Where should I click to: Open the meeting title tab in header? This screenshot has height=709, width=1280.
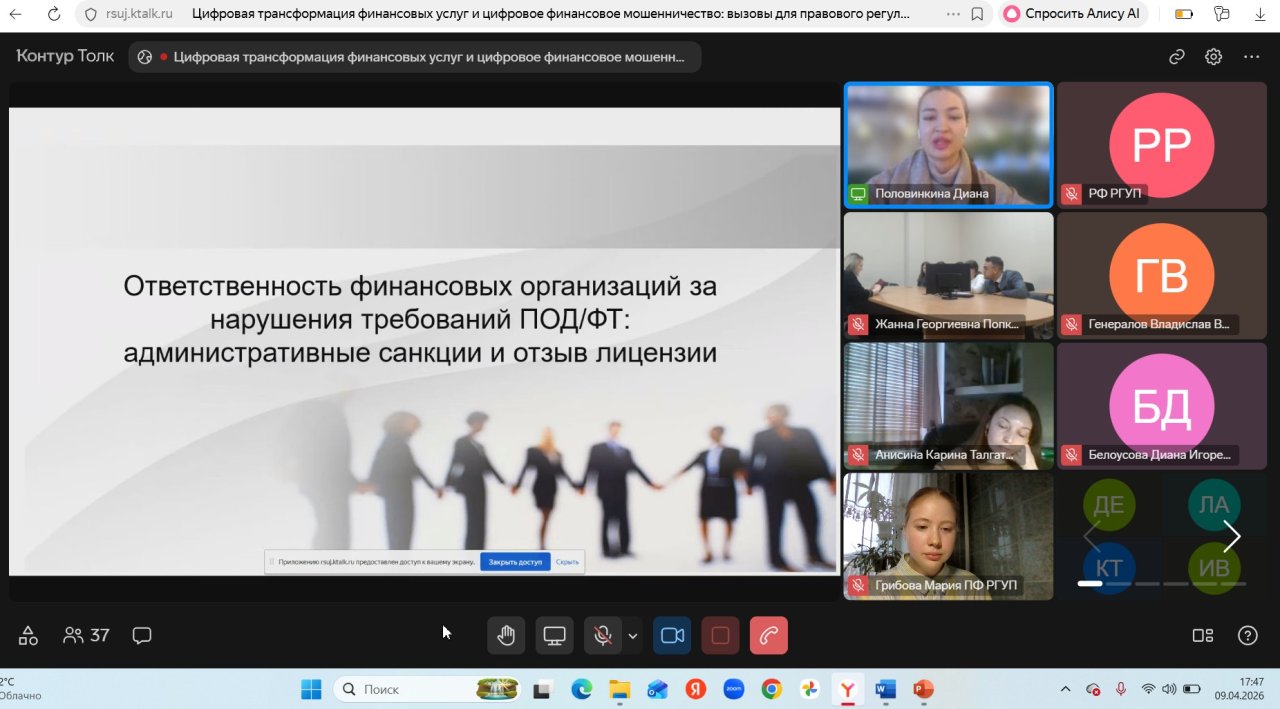pos(415,57)
